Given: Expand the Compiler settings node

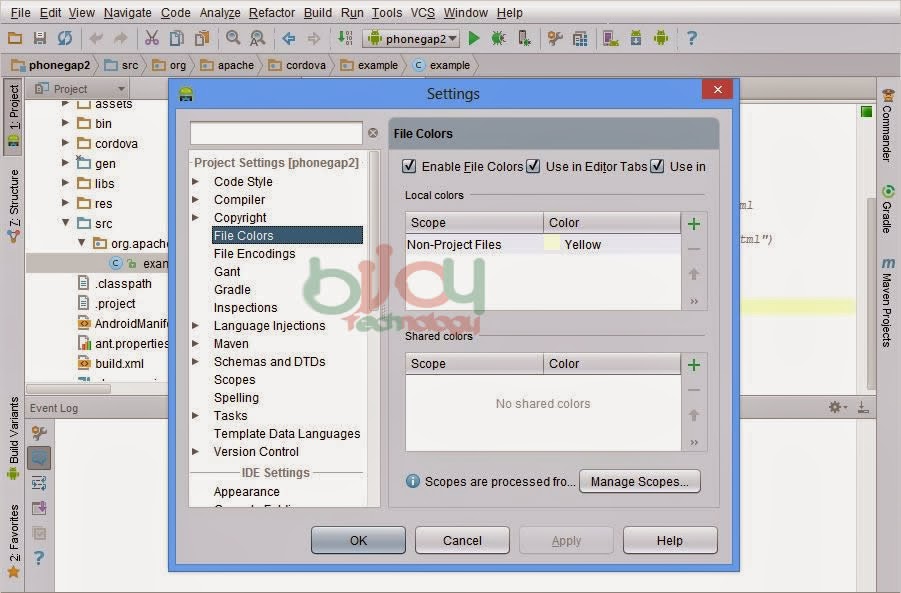Looking at the screenshot, I should pyautogui.click(x=195, y=199).
